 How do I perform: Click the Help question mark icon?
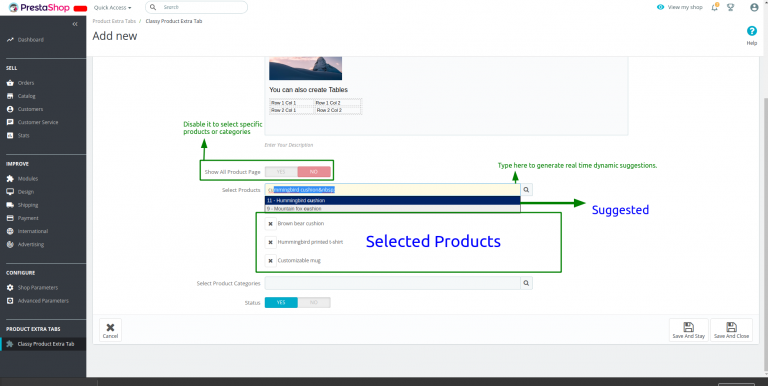(x=751, y=31)
